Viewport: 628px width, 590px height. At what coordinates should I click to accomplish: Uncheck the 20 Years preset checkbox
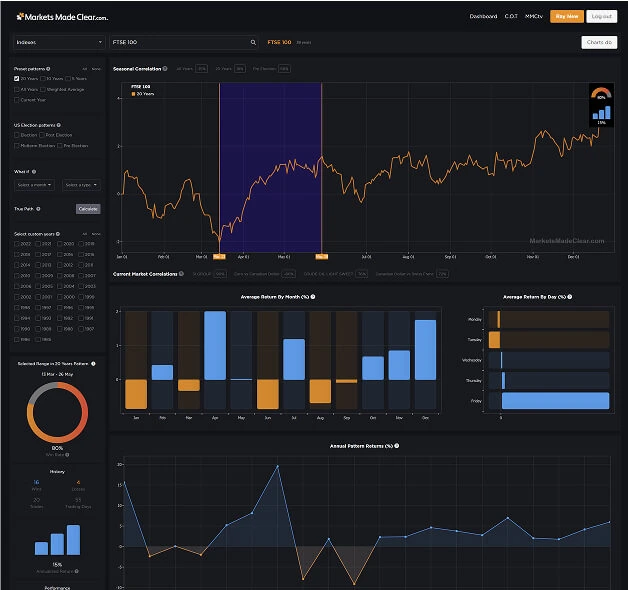[x=16, y=79]
